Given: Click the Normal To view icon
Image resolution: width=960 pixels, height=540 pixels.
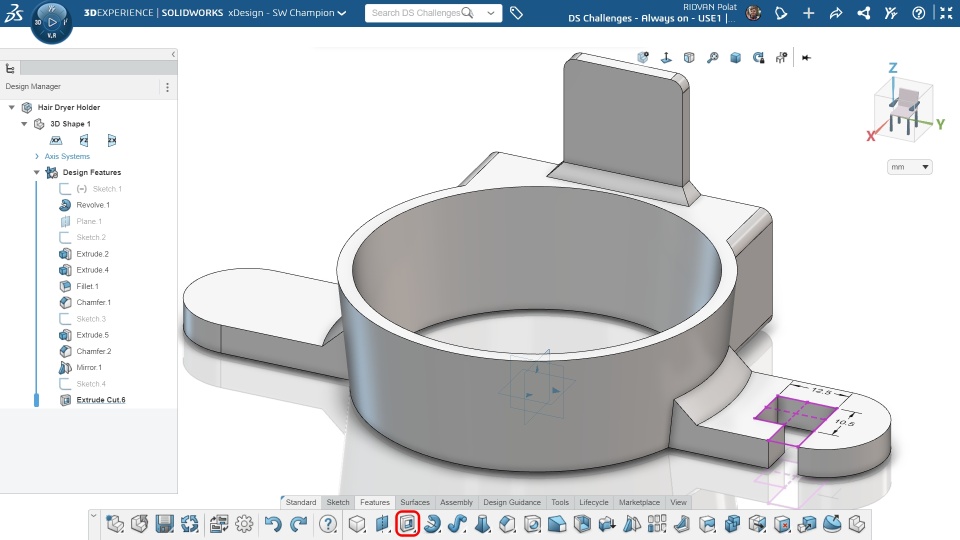Looking at the screenshot, I should pyautogui.click(x=666, y=58).
